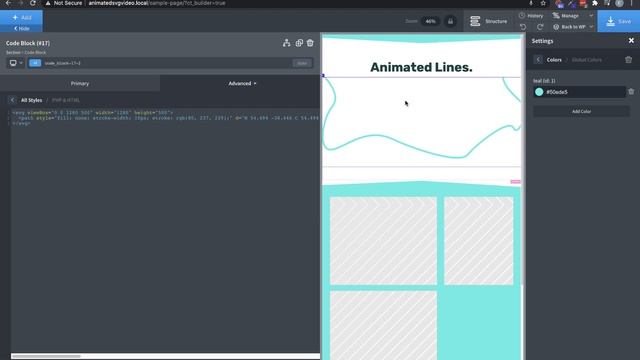
Task: Select the Animated Lines heading
Action: (x=421, y=67)
